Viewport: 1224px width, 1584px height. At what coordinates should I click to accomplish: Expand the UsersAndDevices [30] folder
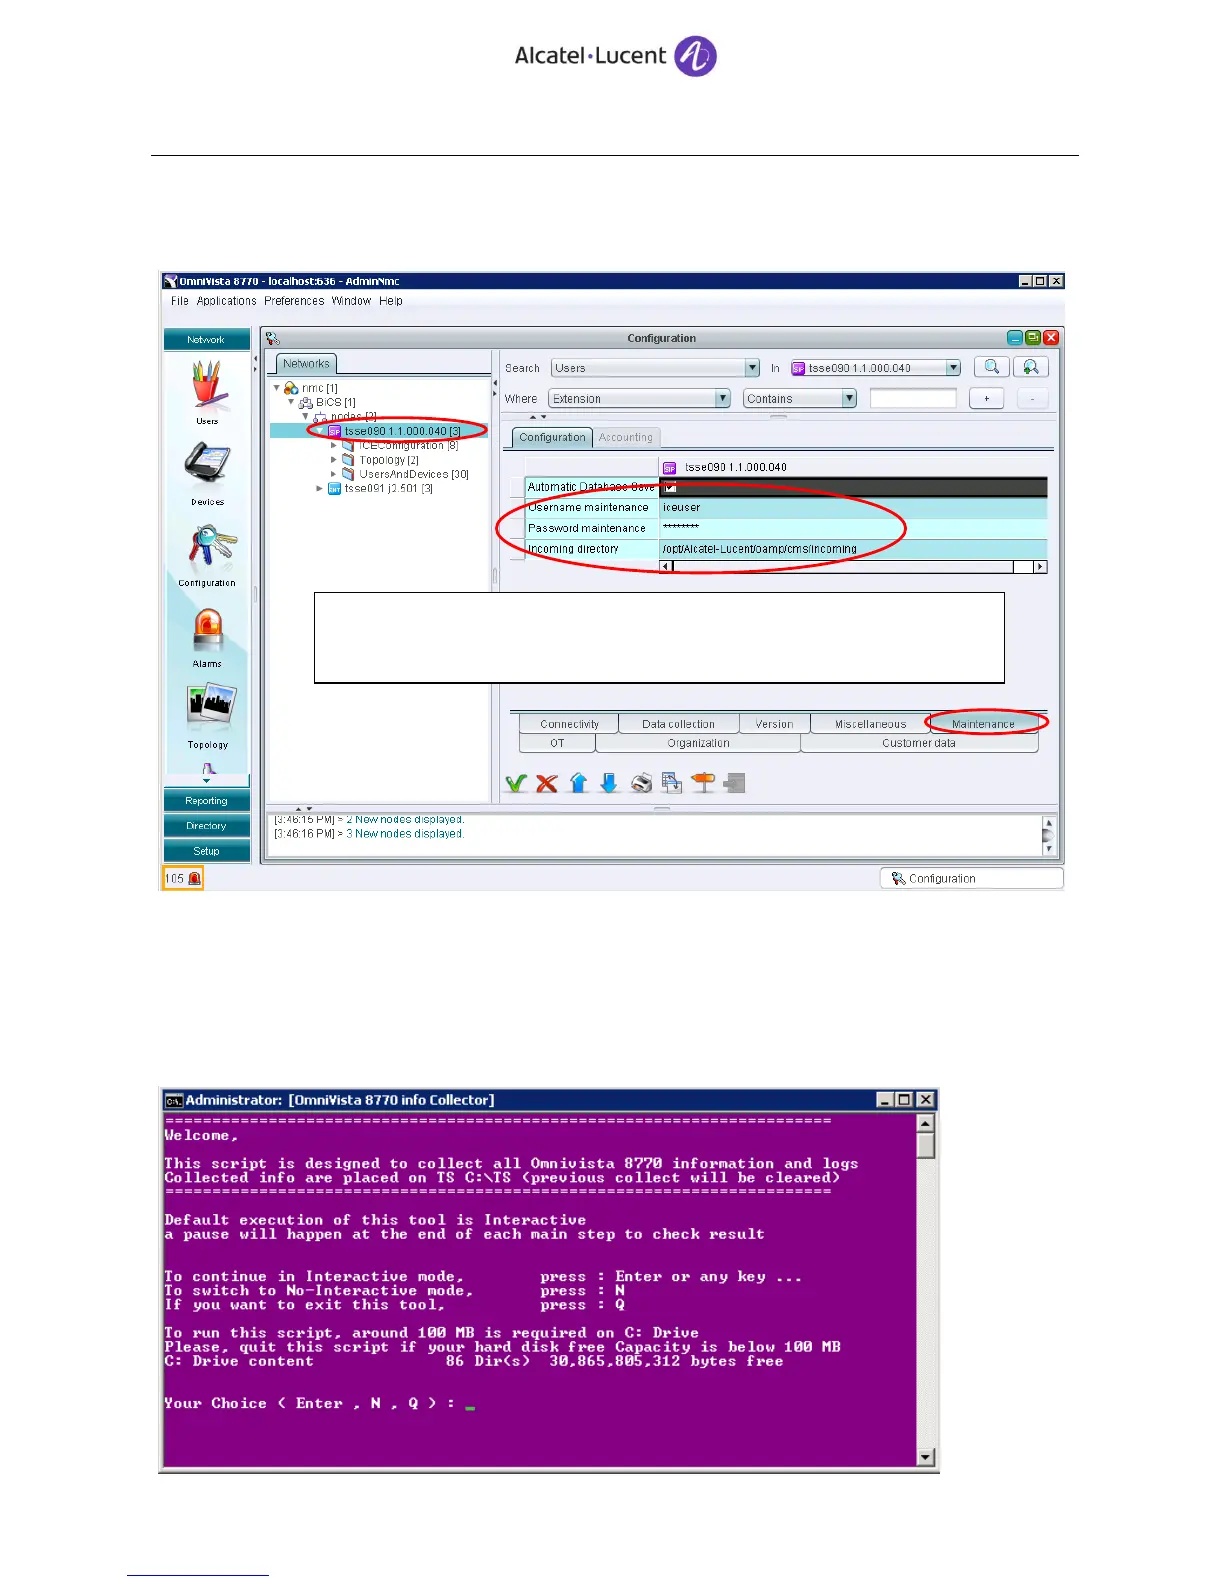(334, 474)
